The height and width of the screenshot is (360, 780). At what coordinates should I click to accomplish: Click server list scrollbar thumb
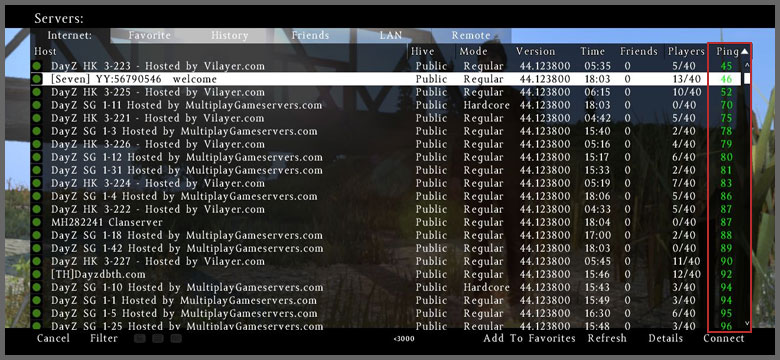tap(747, 79)
